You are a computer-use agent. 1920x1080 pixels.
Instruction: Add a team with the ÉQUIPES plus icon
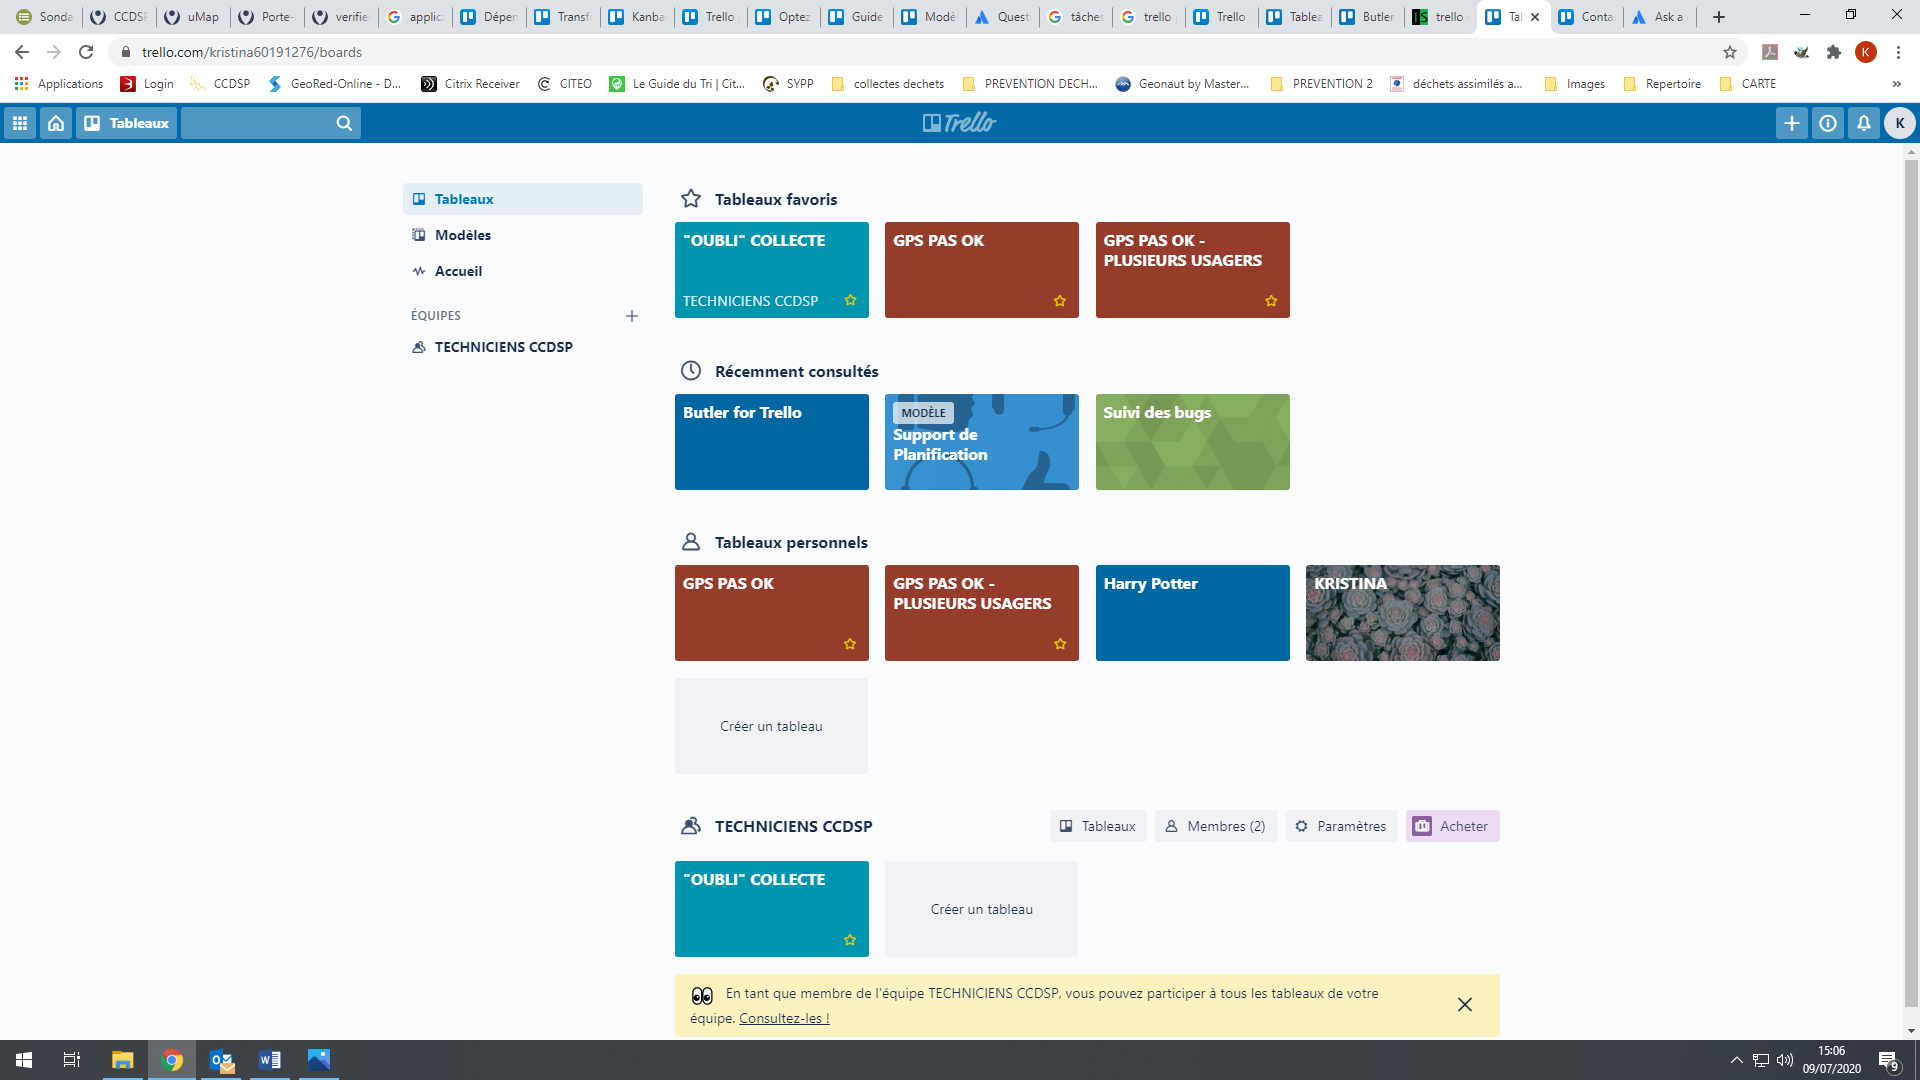(x=632, y=316)
